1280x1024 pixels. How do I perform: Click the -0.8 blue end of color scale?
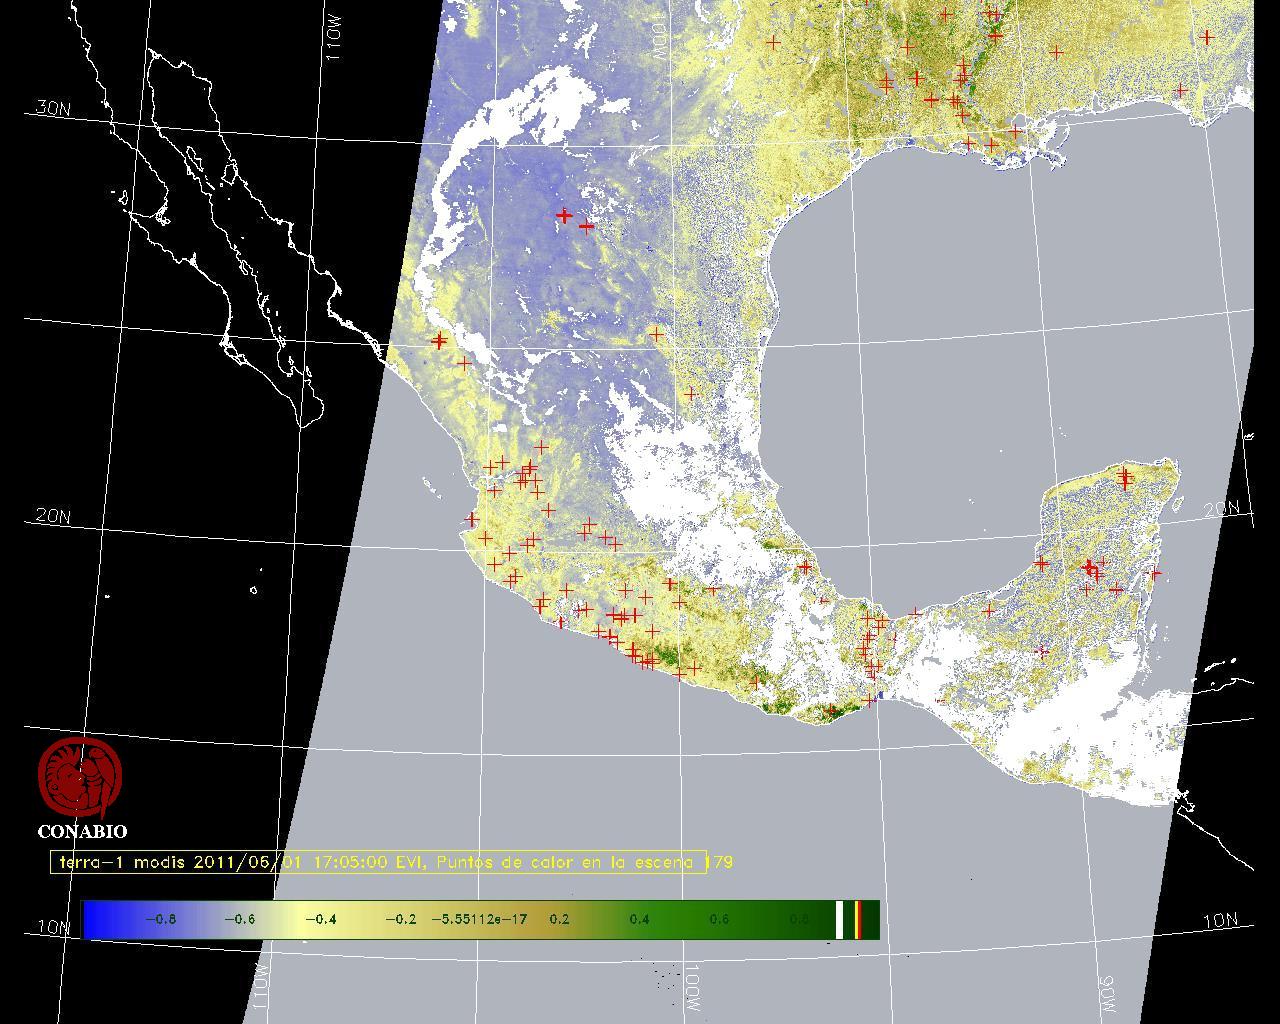(x=160, y=919)
